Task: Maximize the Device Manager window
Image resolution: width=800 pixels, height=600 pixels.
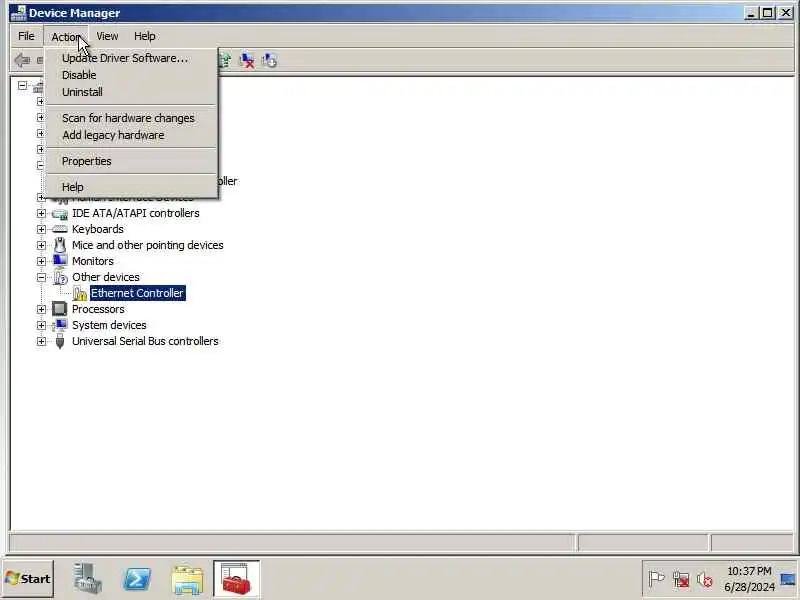Action: (767, 13)
